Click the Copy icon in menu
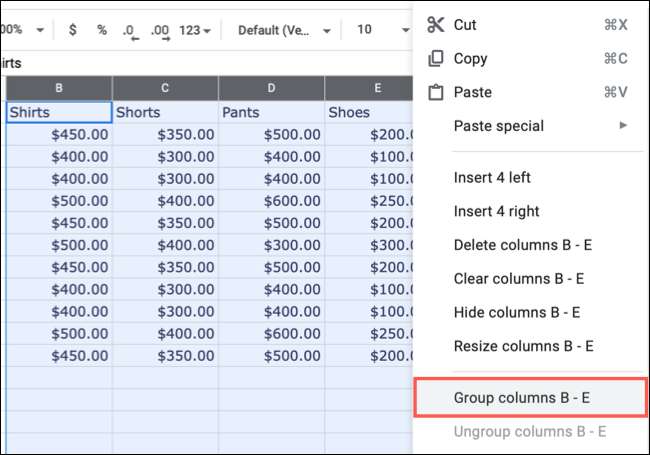Screen dimensions: 650x455 pos(435,58)
